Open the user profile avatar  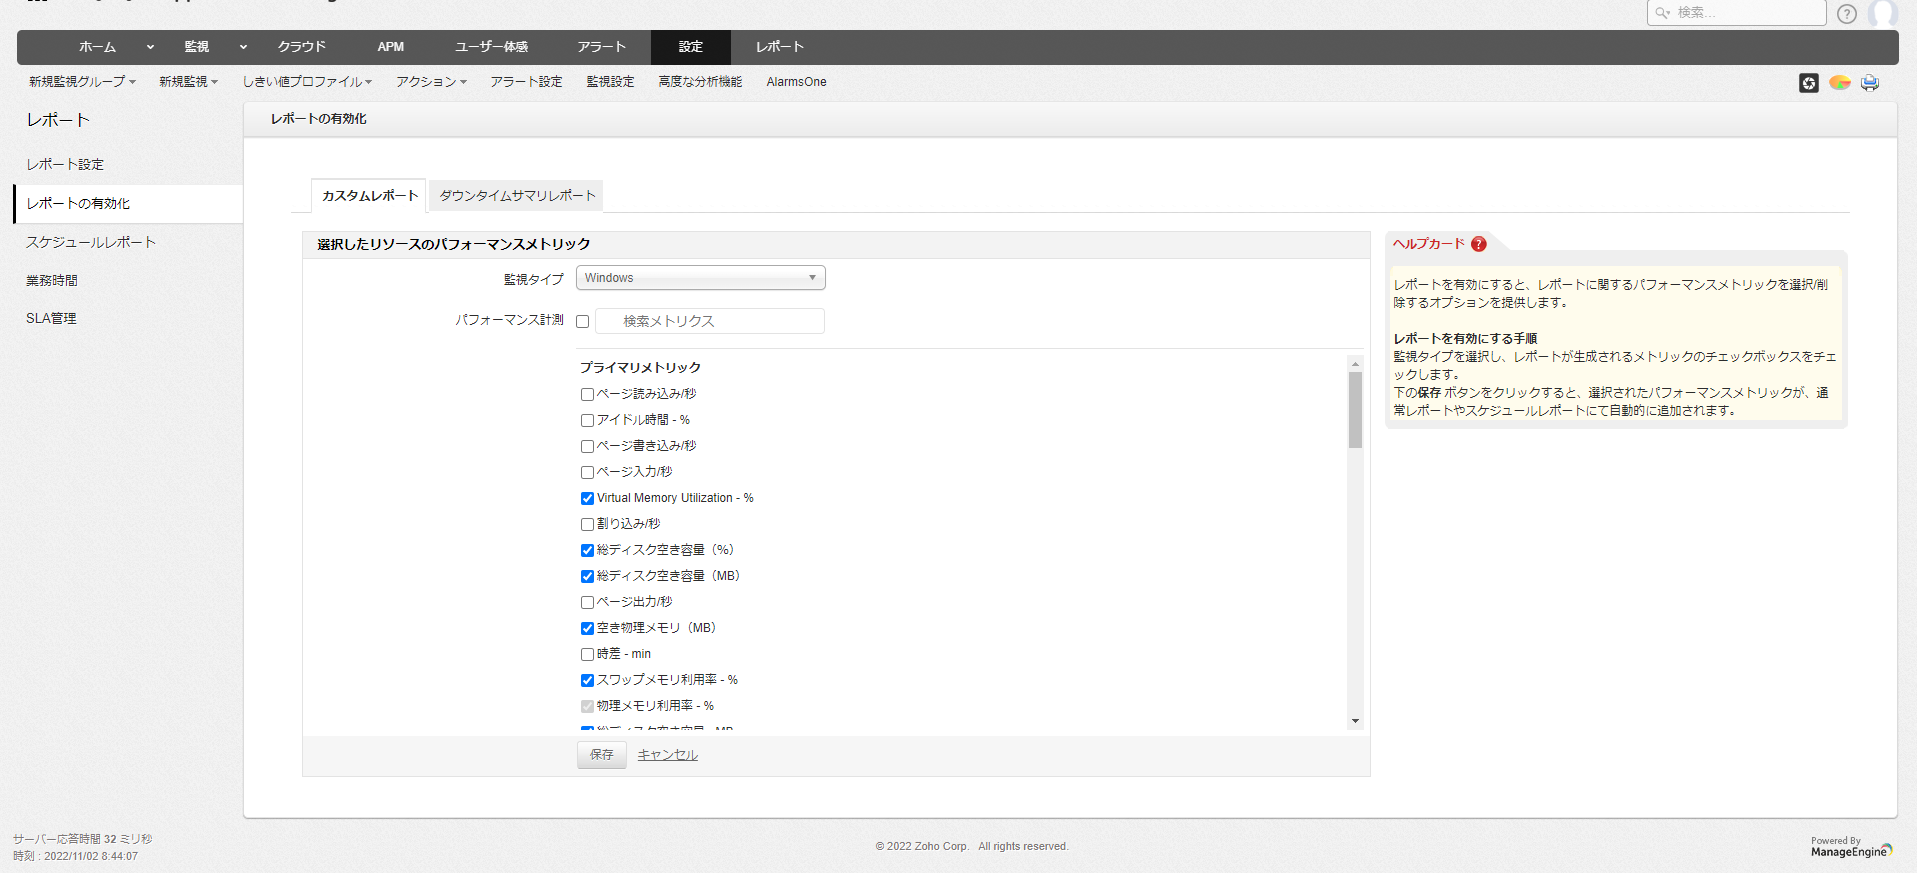tap(1882, 13)
